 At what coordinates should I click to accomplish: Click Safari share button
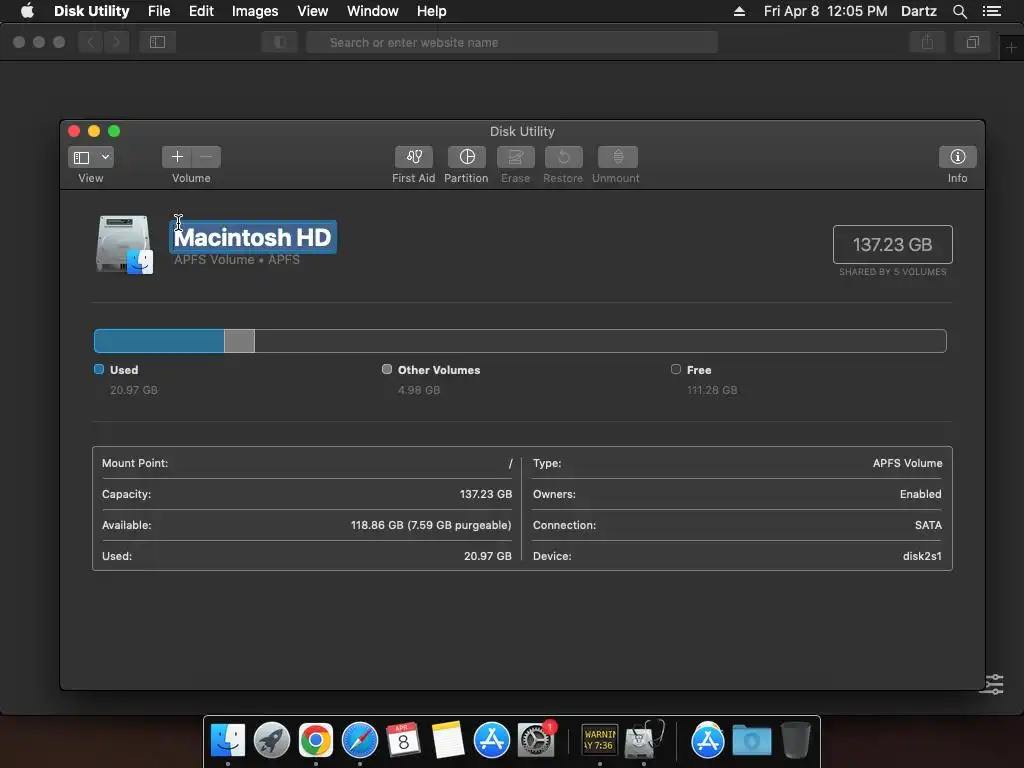[927, 42]
